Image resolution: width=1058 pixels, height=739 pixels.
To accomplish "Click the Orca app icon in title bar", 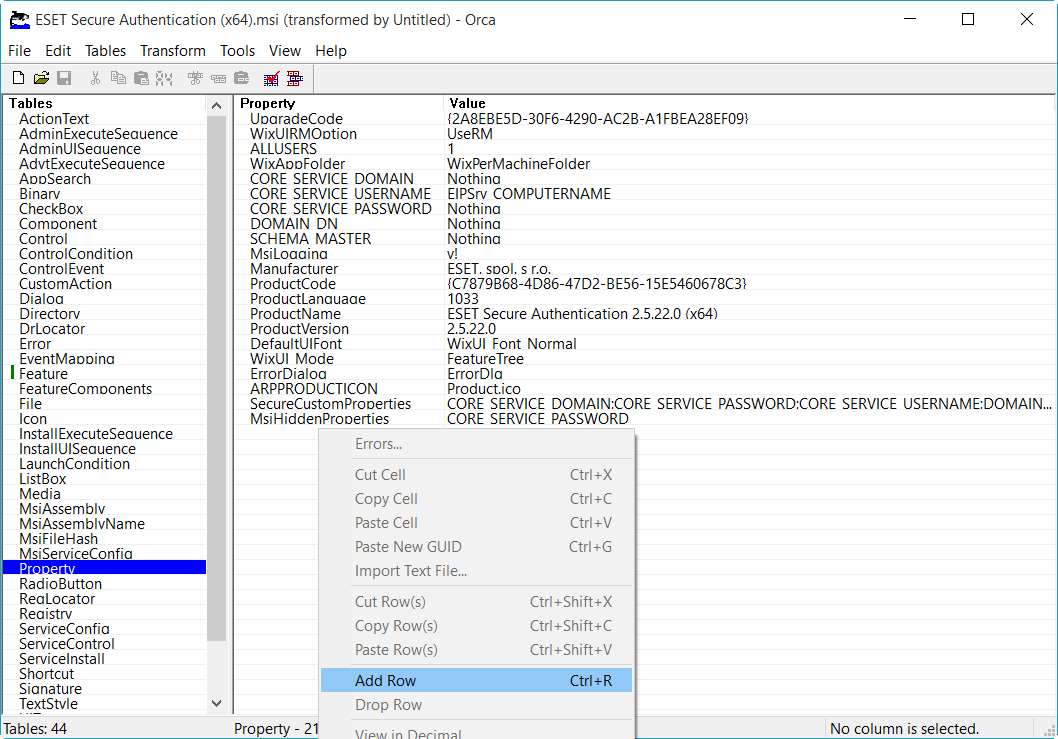I will (19, 19).
